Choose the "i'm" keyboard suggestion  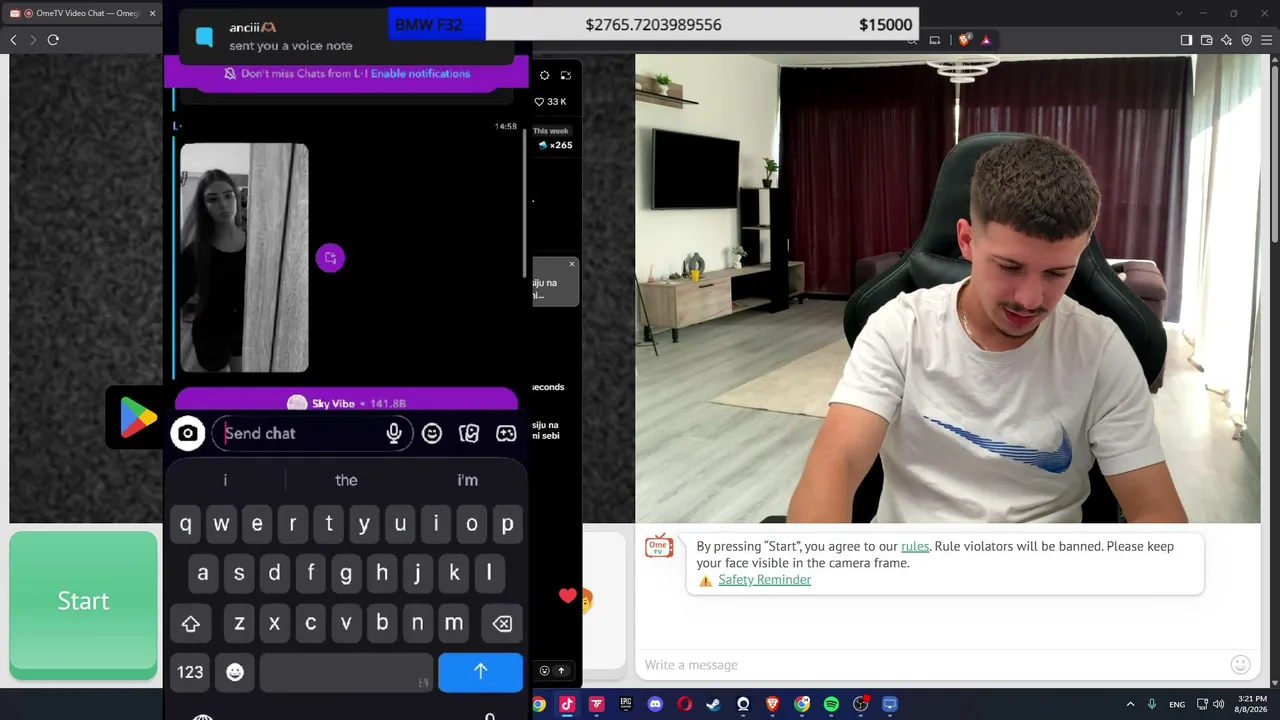[468, 480]
